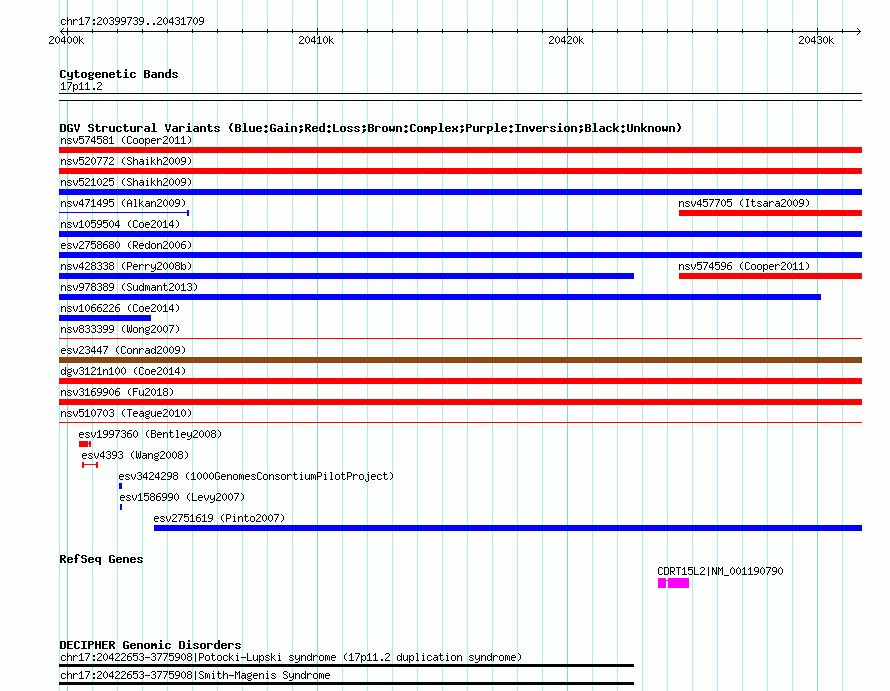Click the 20420k ruler position label
Viewport: 890px width, 691px height.
(566, 40)
